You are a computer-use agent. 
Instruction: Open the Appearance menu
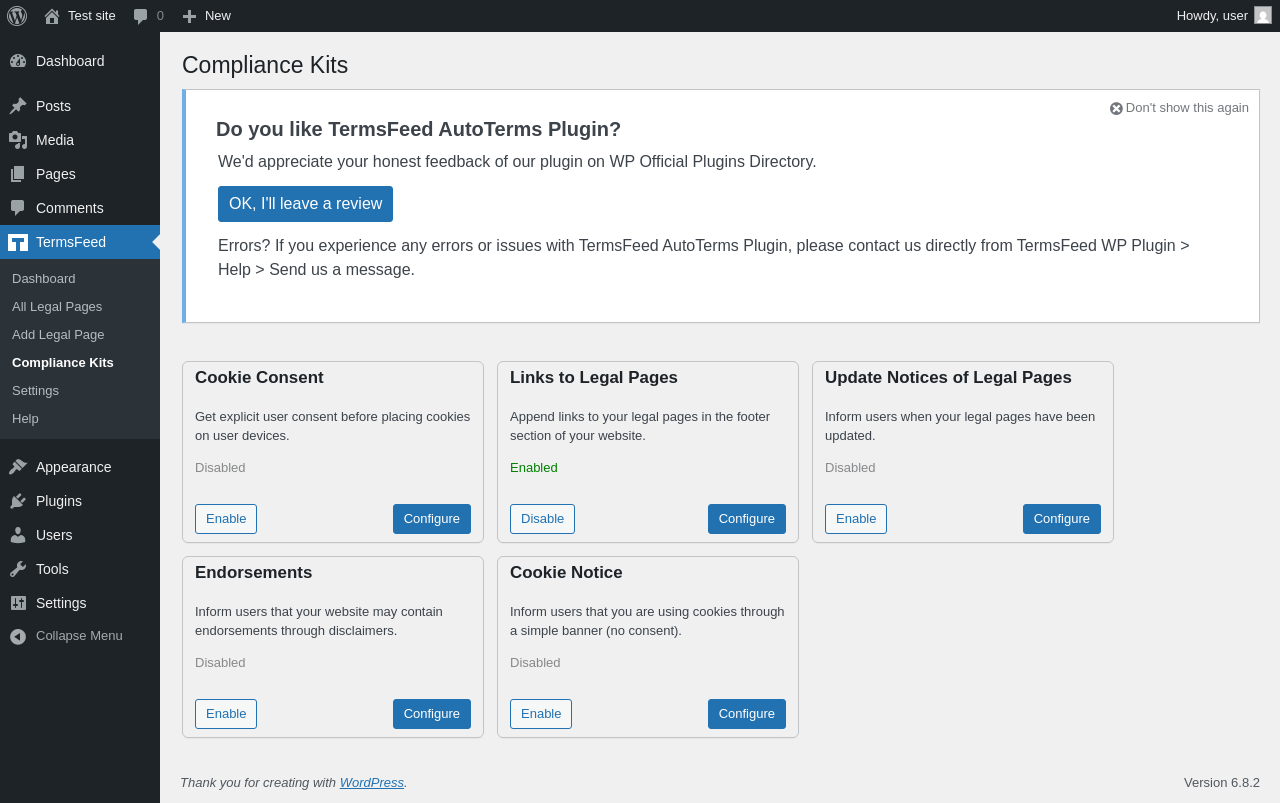pyautogui.click(x=80, y=467)
